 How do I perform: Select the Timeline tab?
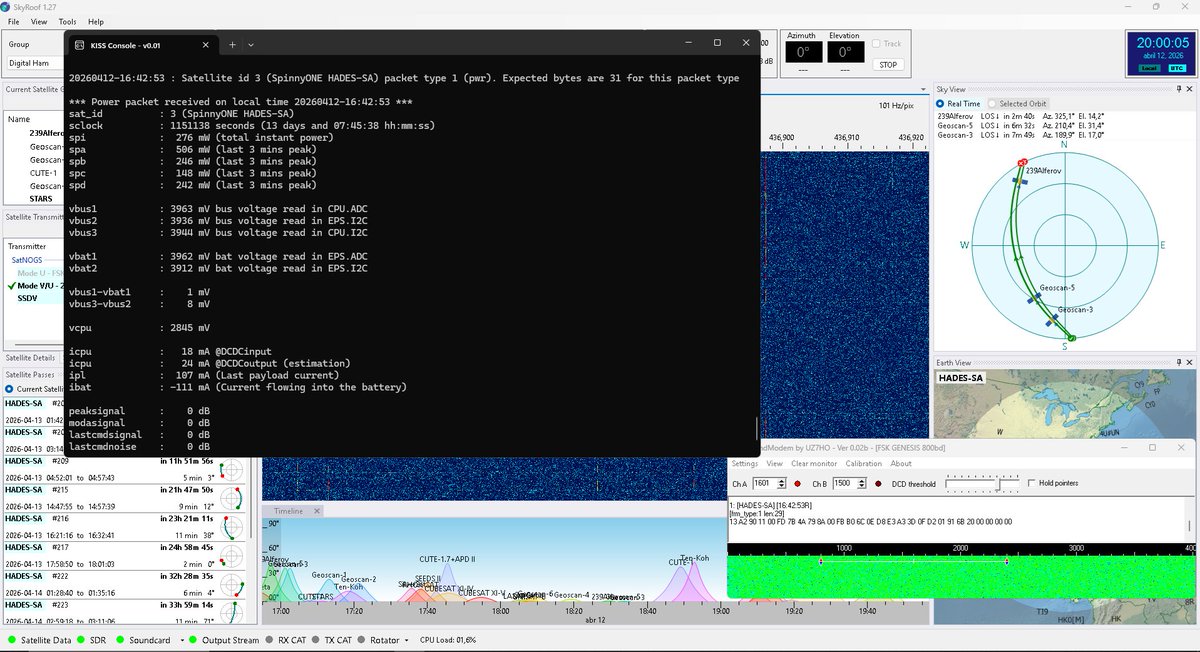pos(288,510)
